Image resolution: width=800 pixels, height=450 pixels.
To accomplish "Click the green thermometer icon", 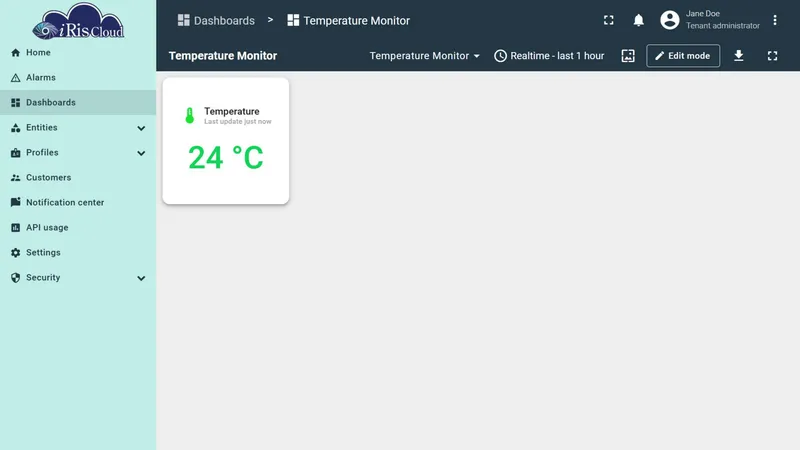I will click(x=190, y=115).
